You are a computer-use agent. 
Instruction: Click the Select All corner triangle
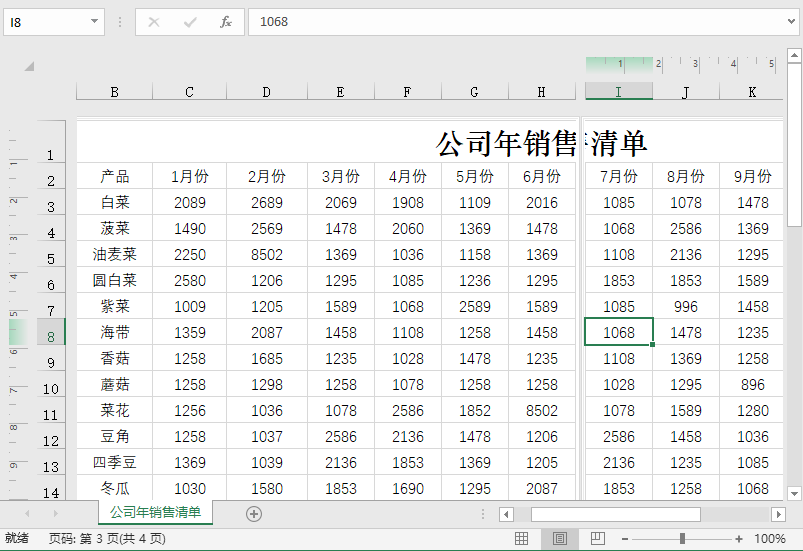coord(29,66)
